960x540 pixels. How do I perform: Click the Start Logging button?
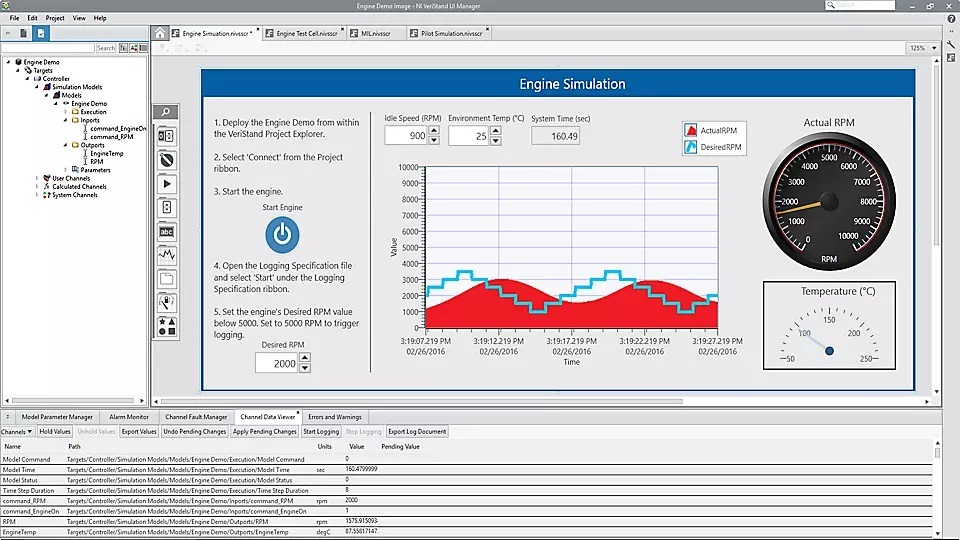click(321, 432)
